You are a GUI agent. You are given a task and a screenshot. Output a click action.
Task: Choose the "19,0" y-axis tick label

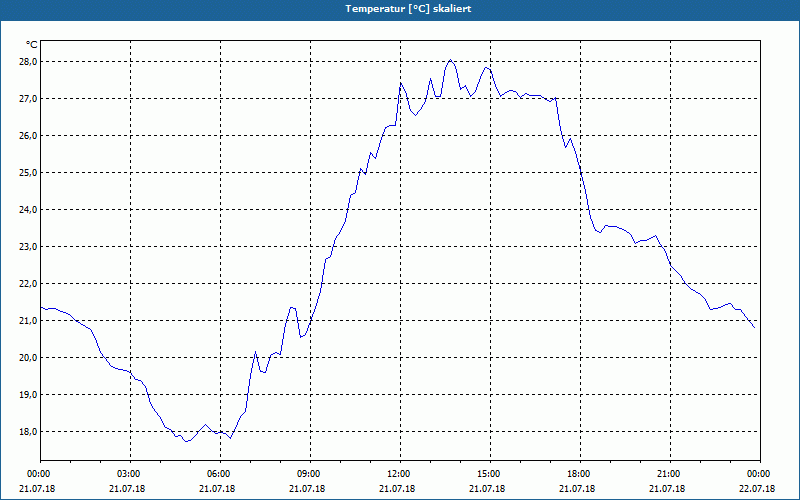click(x=28, y=394)
